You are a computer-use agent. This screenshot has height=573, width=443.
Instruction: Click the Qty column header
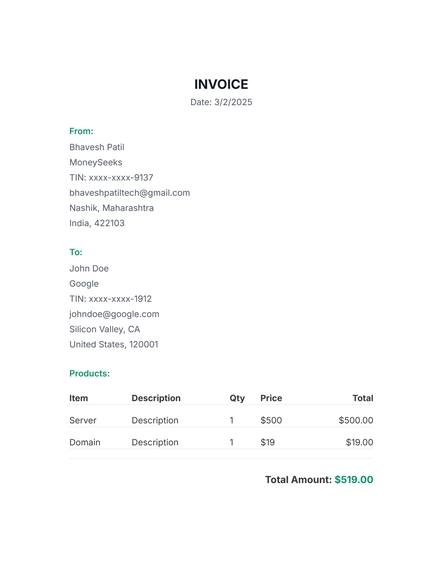[x=237, y=398]
